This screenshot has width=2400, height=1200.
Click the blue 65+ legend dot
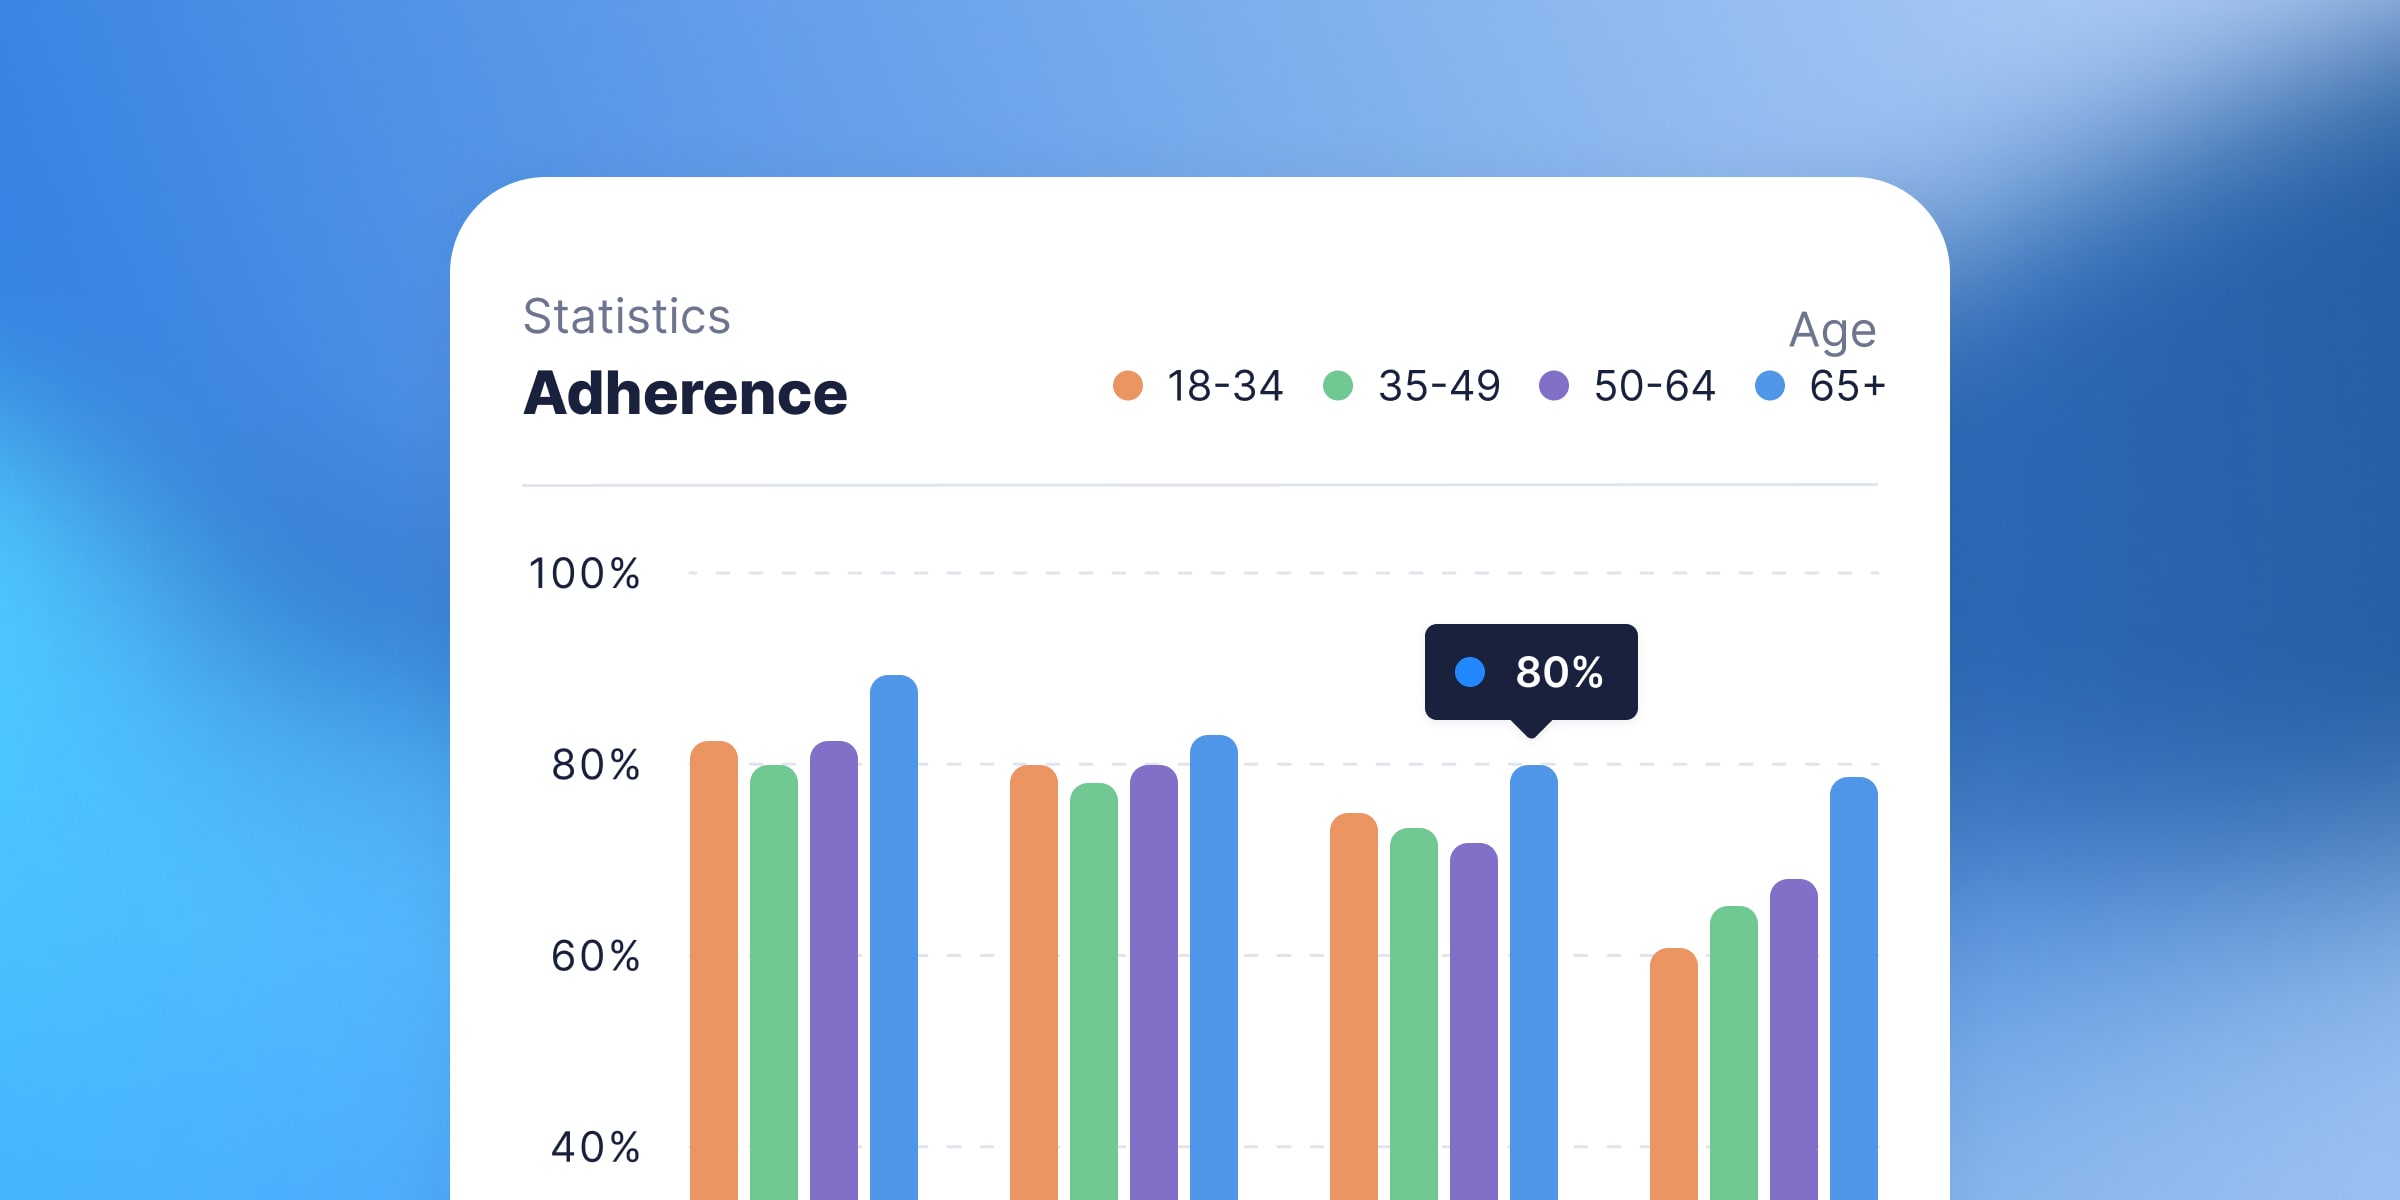tap(1770, 386)
